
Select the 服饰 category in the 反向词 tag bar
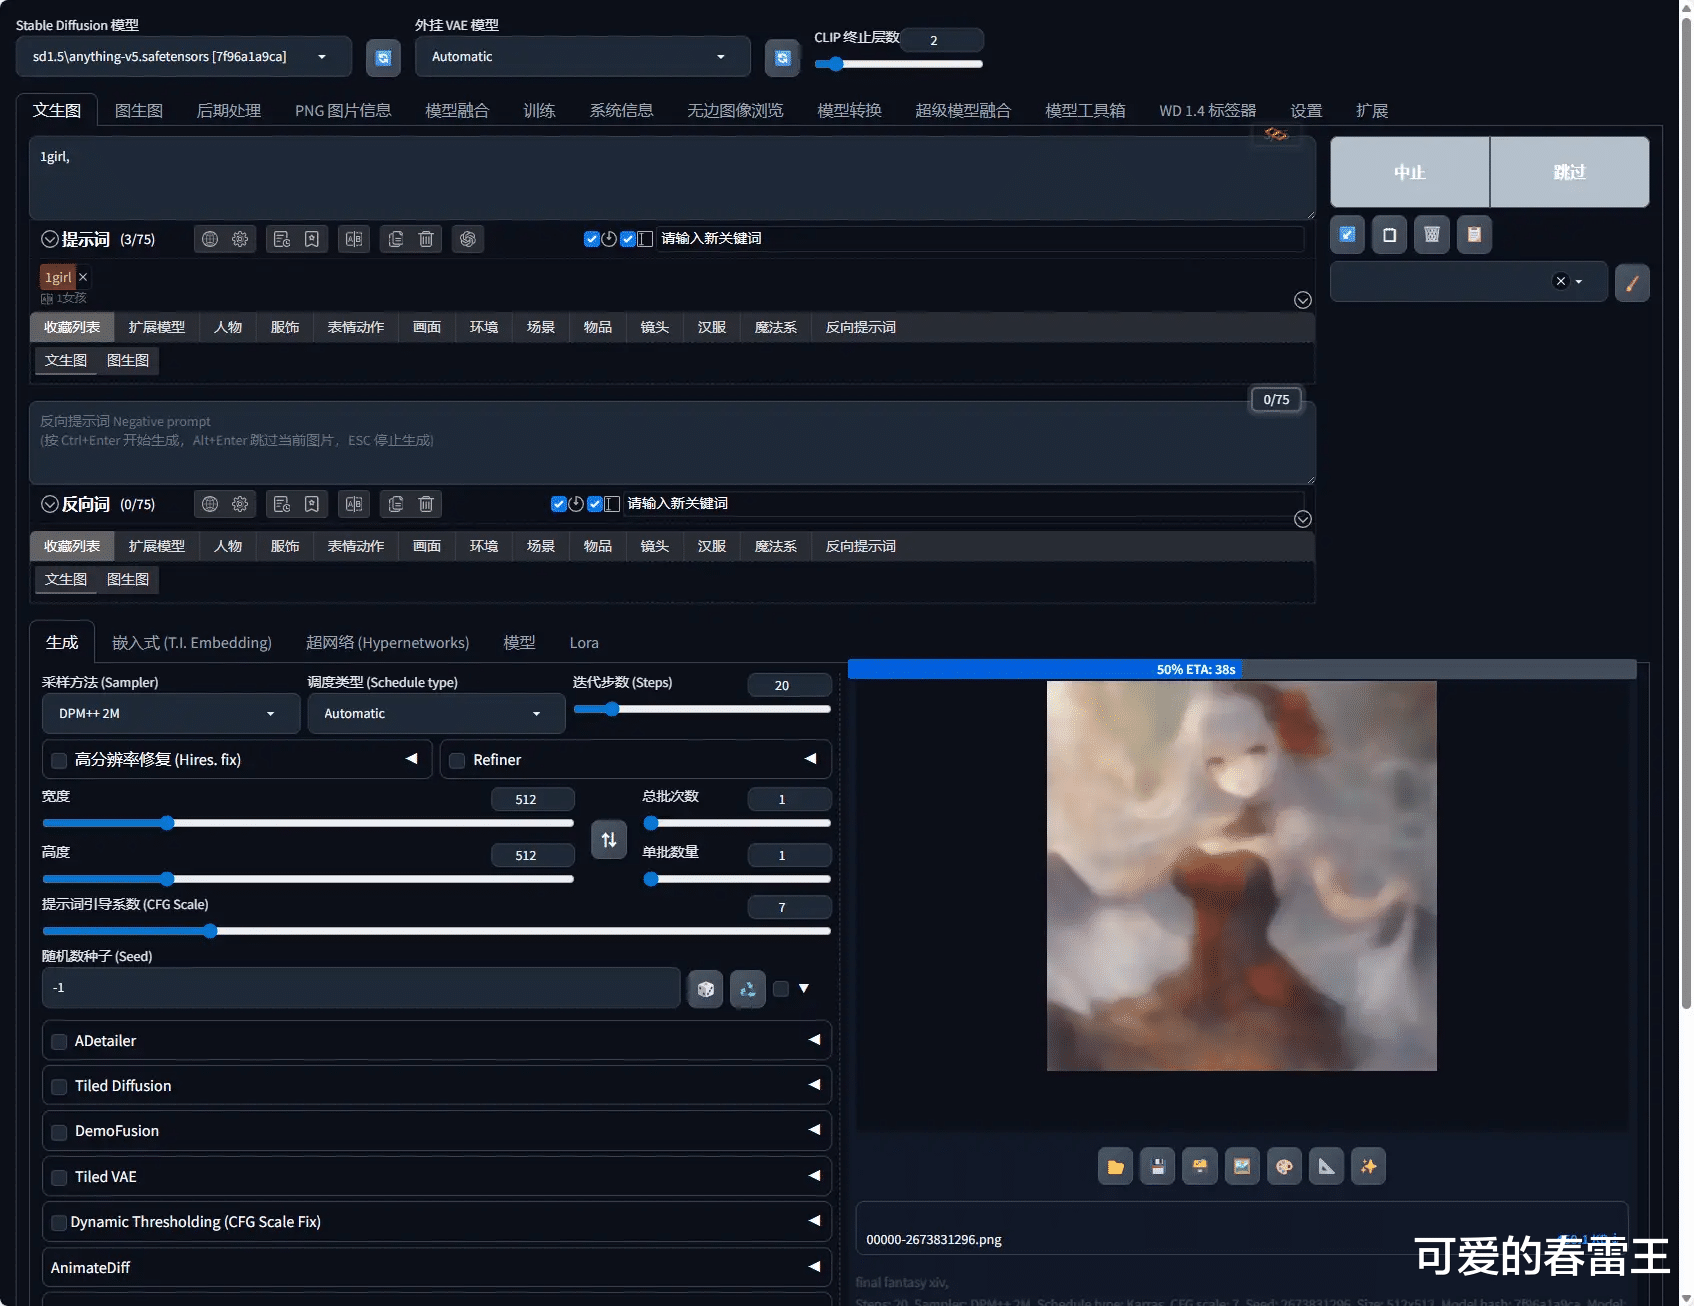click(285, 546)
